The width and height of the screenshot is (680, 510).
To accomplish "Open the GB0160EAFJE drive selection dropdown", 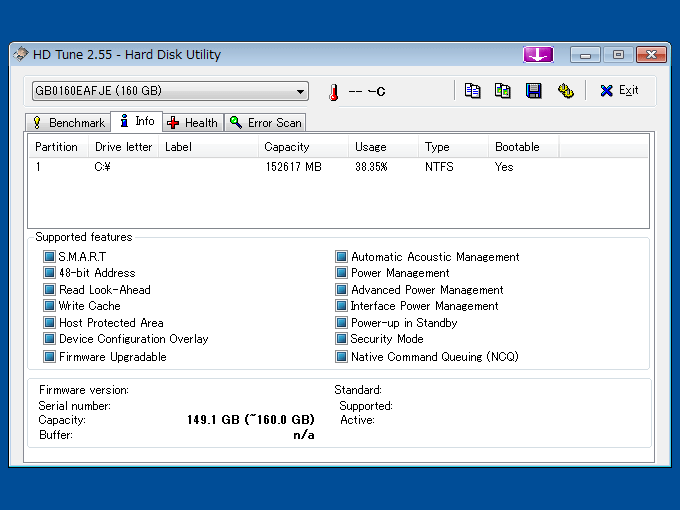I will (x=170, y=91).
